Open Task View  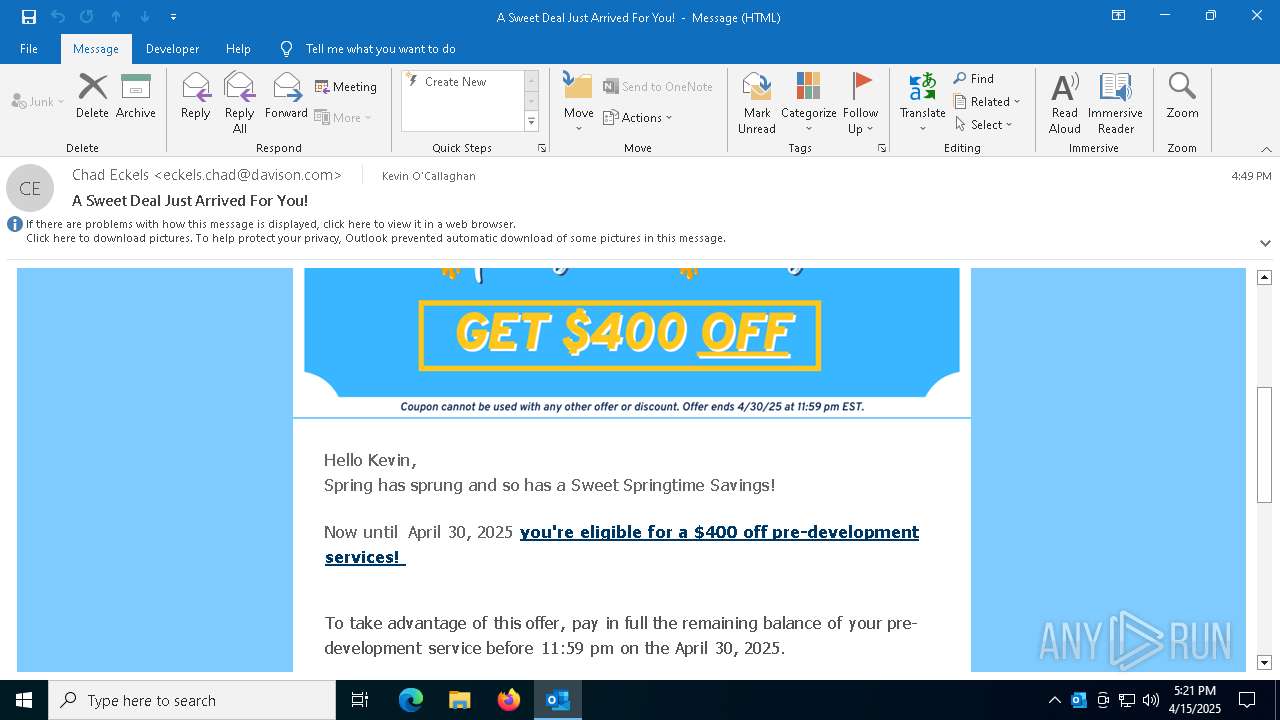360,700
